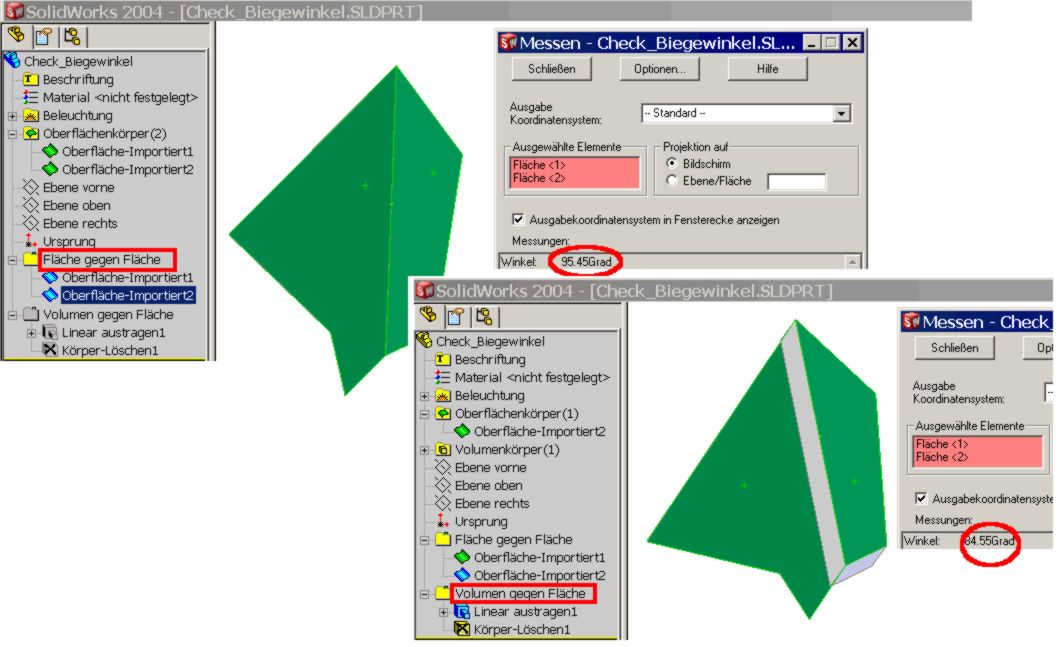Select Oberfläche-Importiert1 under Fläche gegen Fläche, lower tree
Image resolution: width=1058 pixels, height=647 pixels.
click(539, 557)
